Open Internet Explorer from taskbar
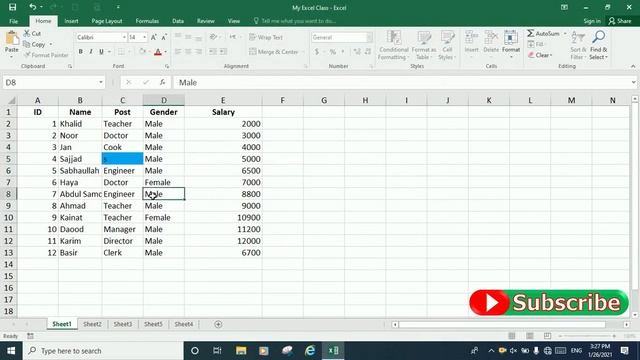The height and width of the screenshot is (360, 640). [310, 351]
